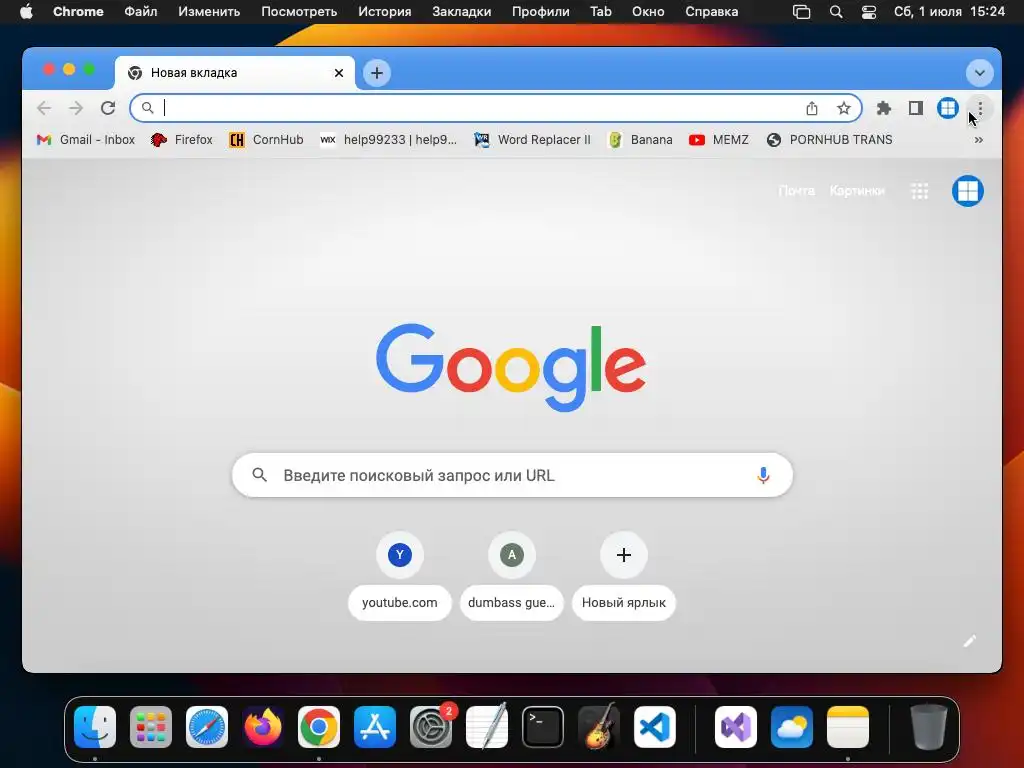Image resolution: width=1024 pixels, height=768 pixels.
Task: Select the Новая вкладка tab
Action: [235, 72]
